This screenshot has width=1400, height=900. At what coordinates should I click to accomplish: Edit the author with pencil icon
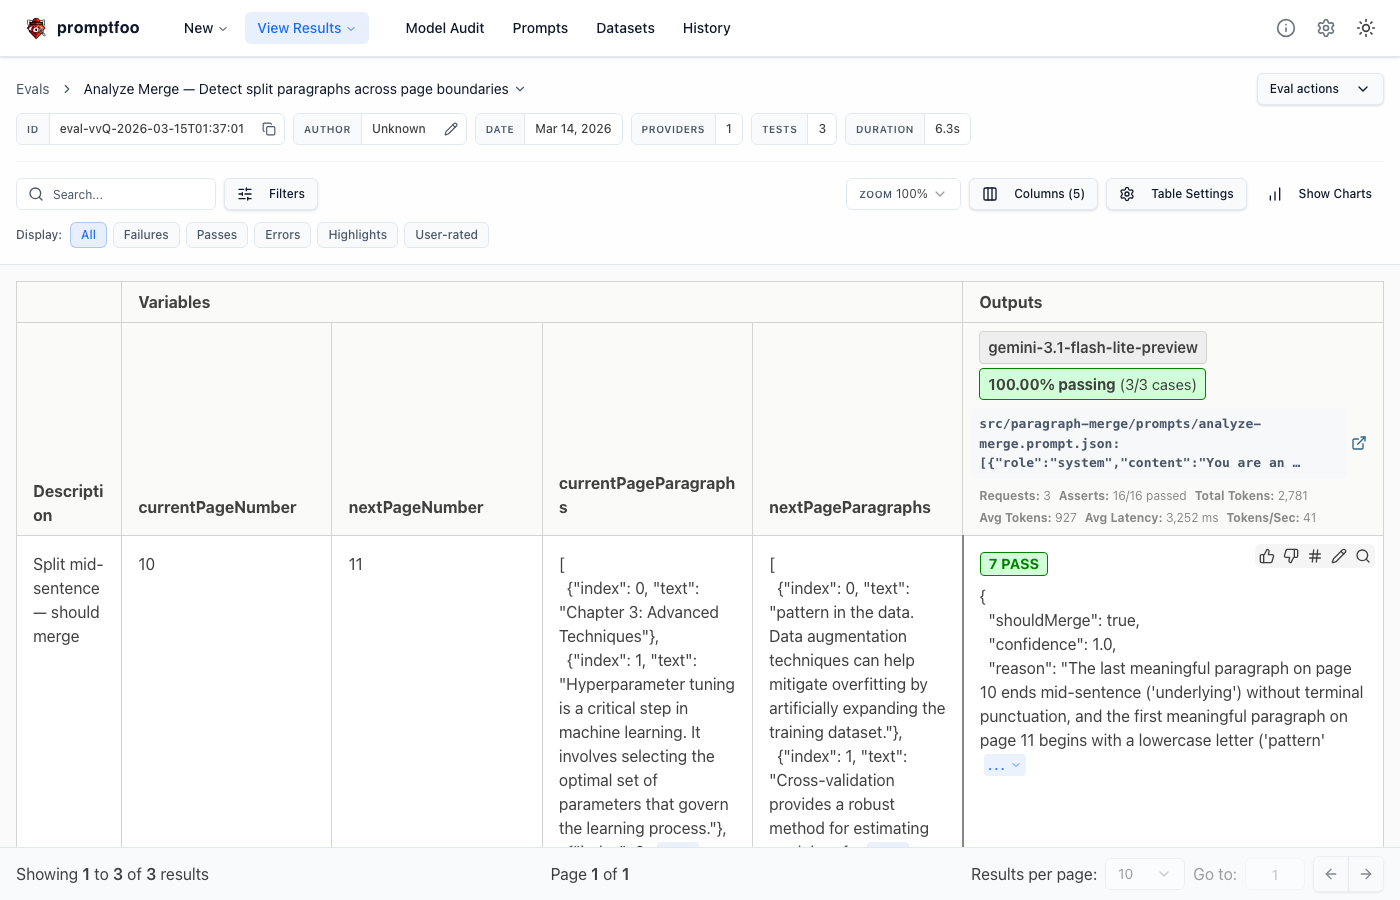tap(451, 129)
